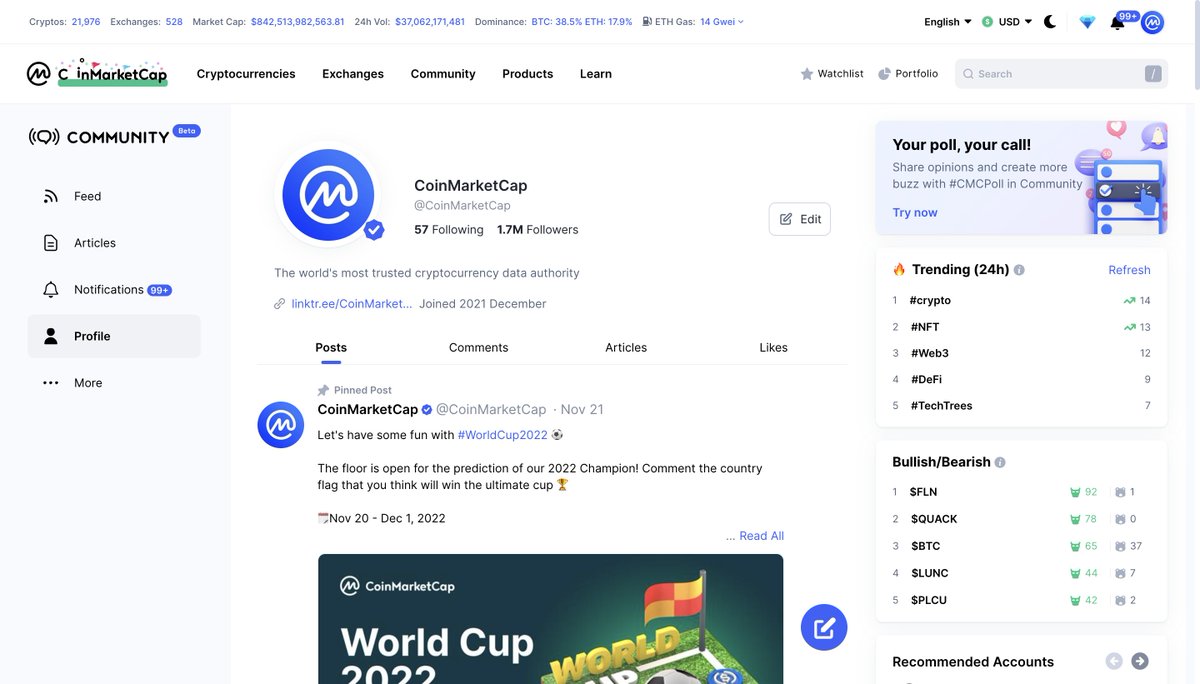Click the CoinMarketCap logo
The width and height of the screenshot is (1200, 684).
97,73
